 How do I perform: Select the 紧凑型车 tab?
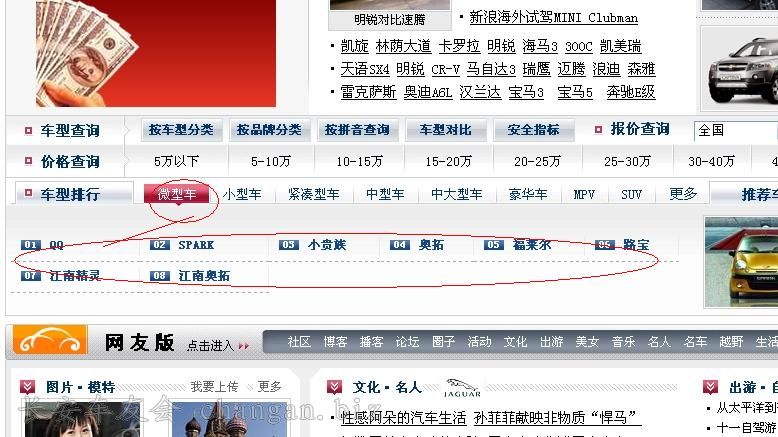pyautogui.click(x=313, y=194)
